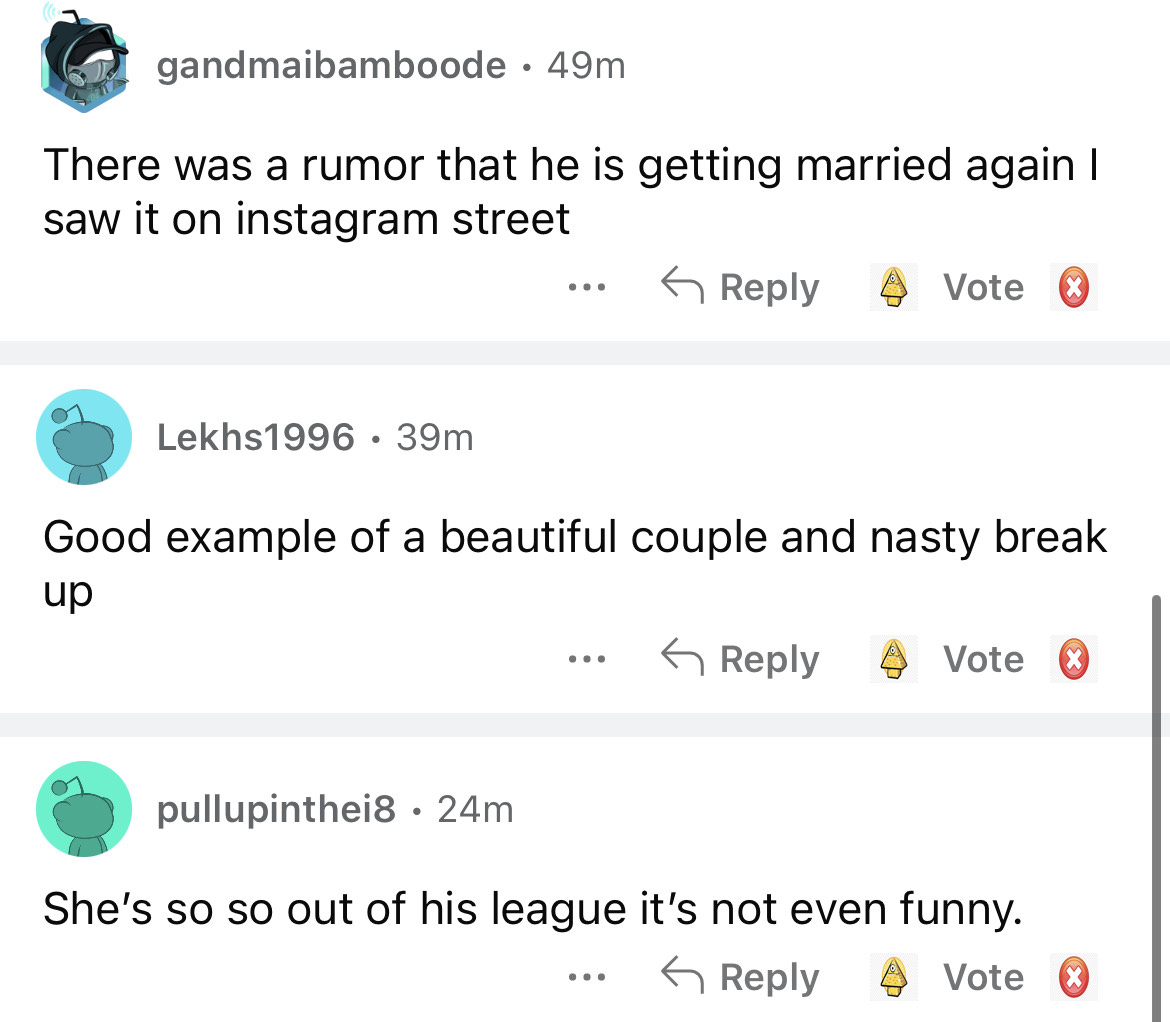1170x1022 pixels.
Task: Open more options on pullupinthei8's comment
Action: click(581, 977)
